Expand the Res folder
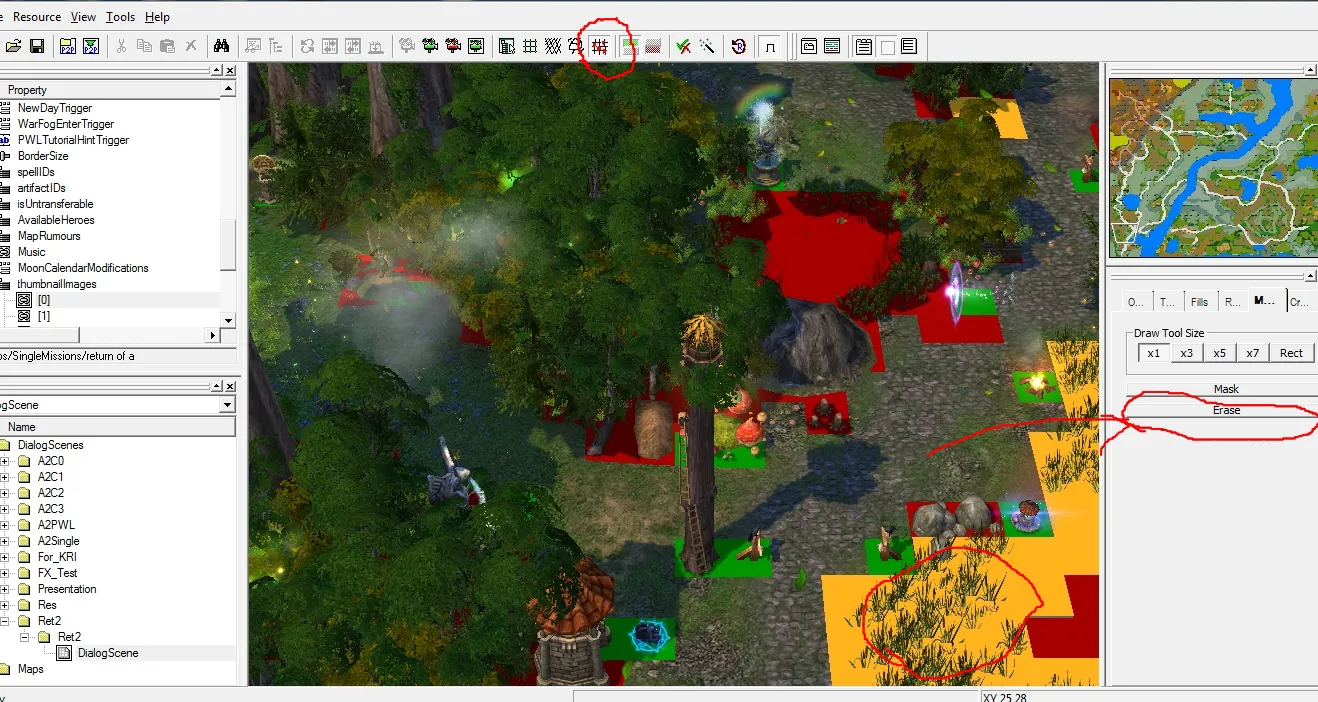 pos(5,605)
